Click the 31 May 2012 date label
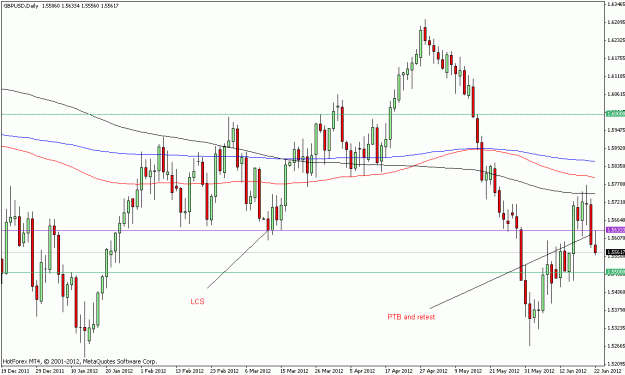 [x=538, y=371]
